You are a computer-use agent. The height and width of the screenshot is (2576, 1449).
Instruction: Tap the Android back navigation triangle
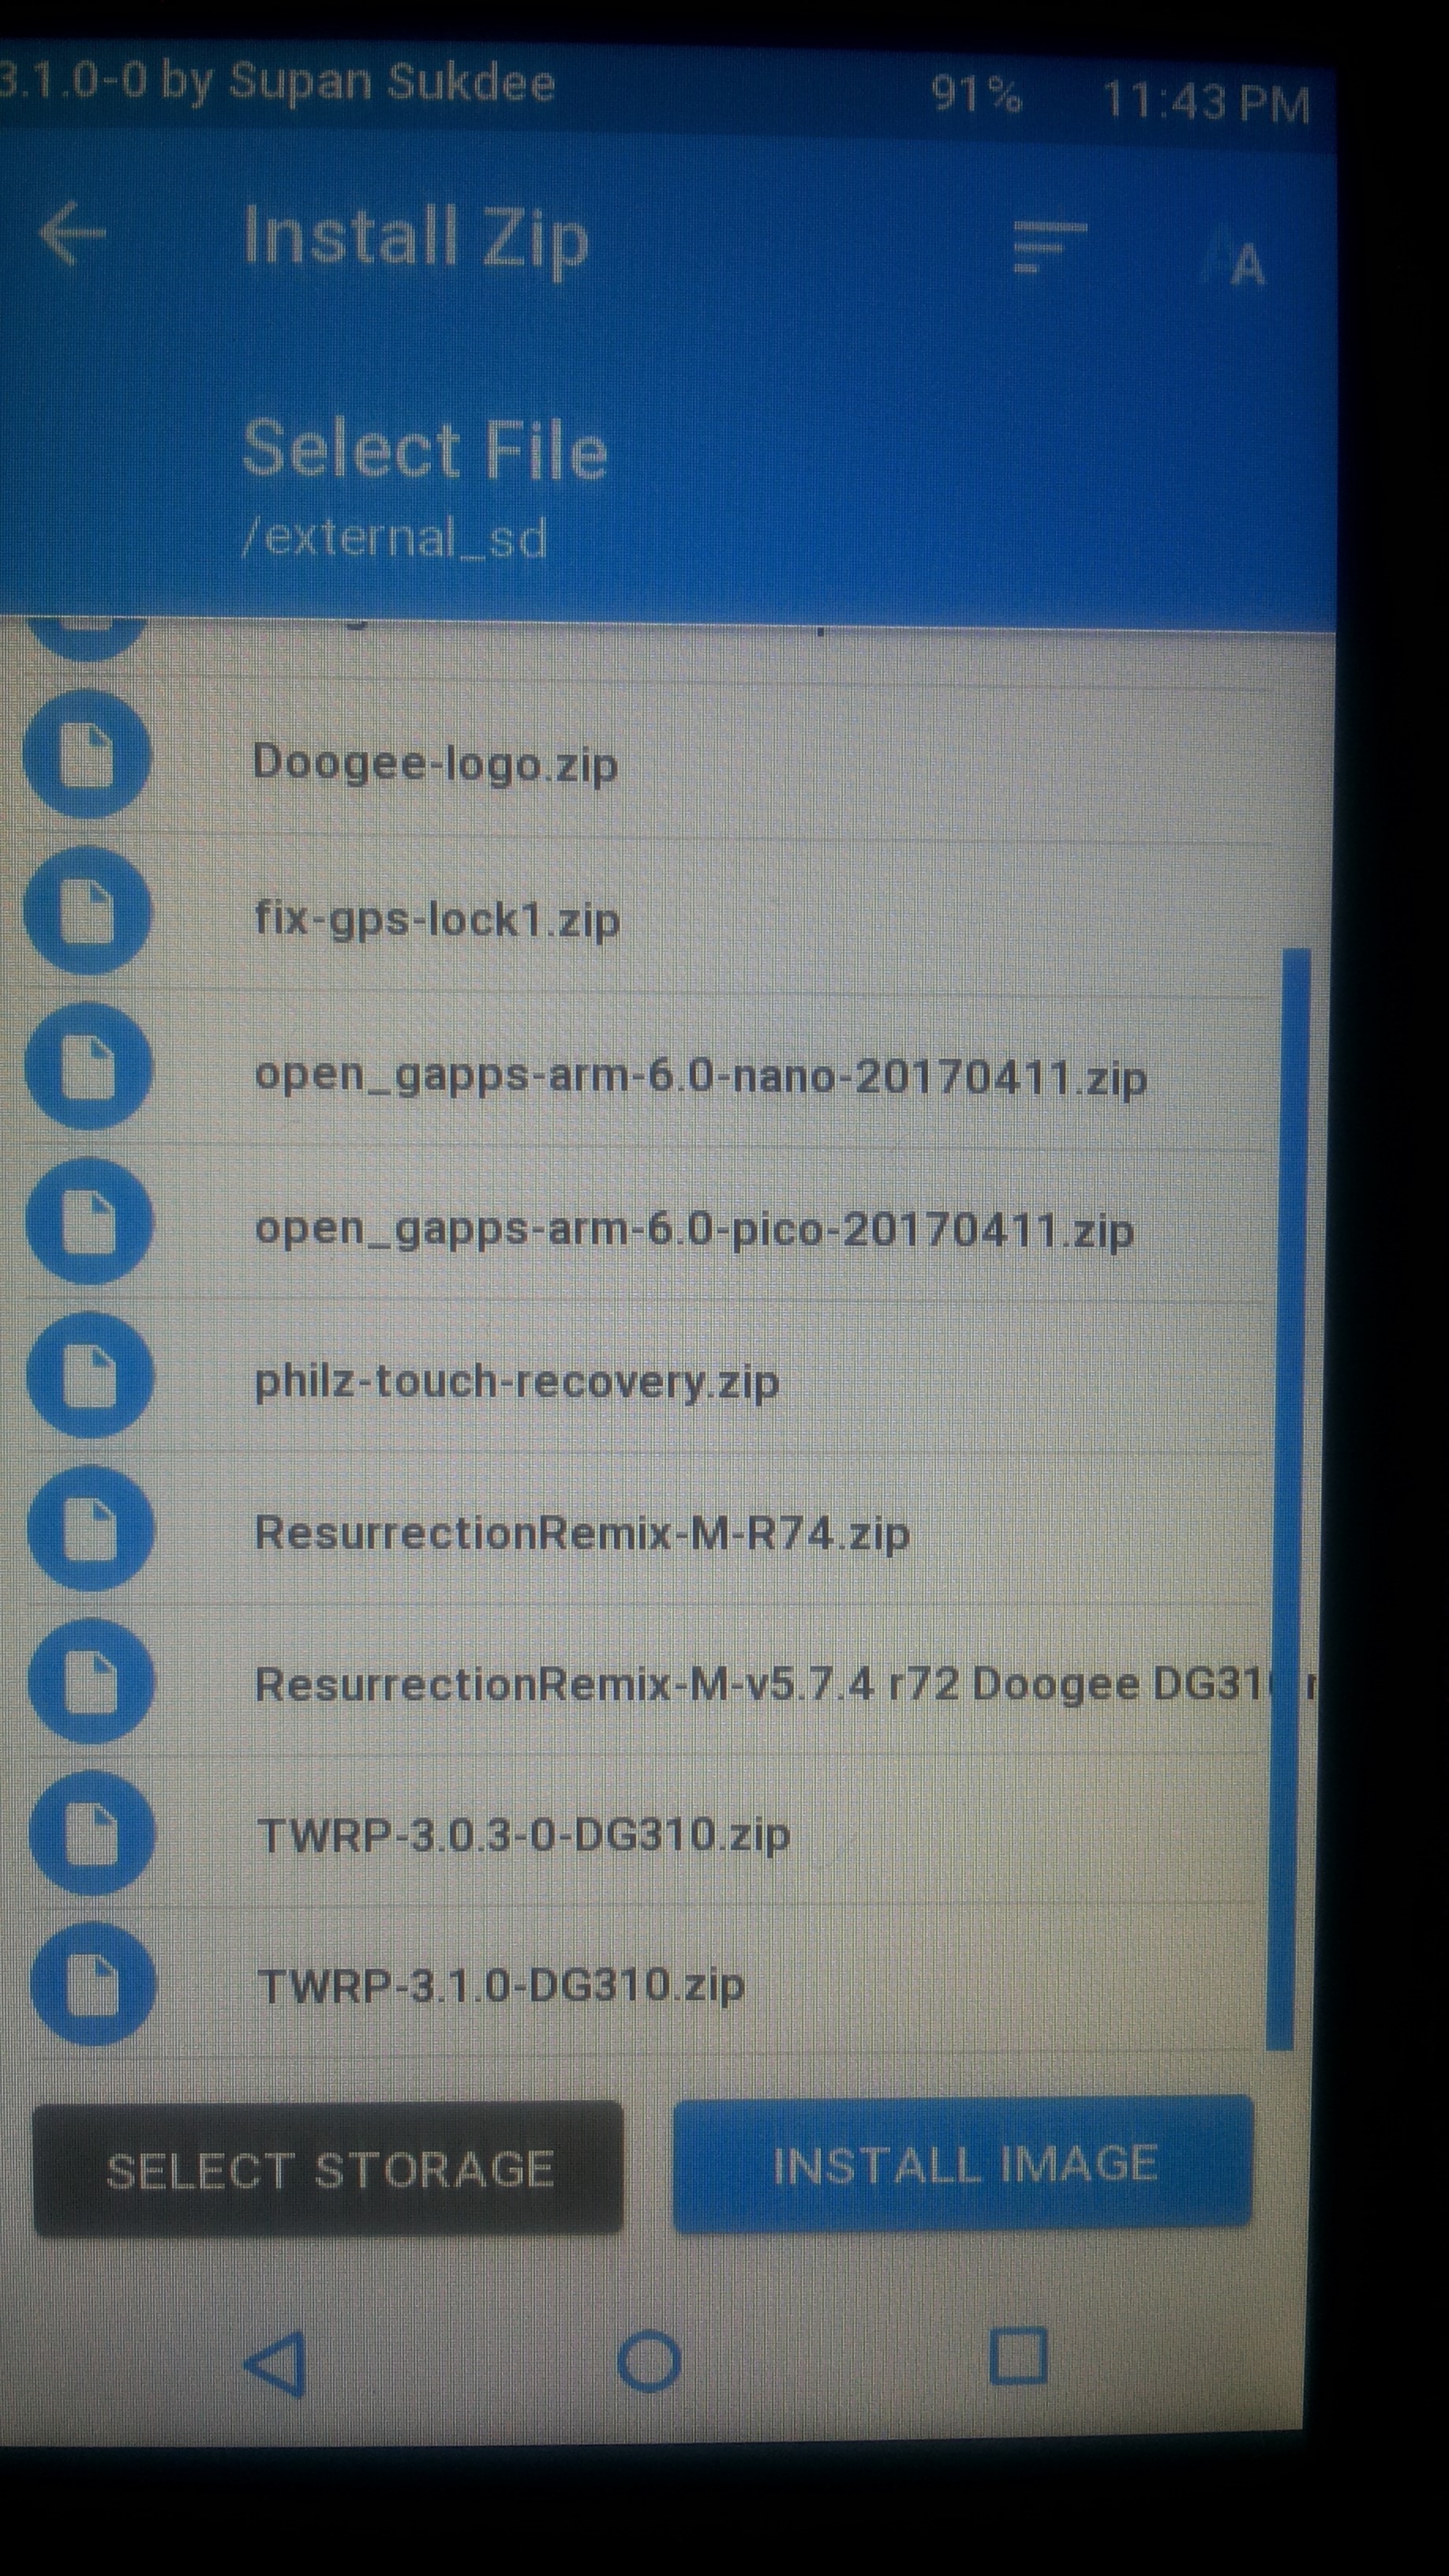(275, 2365)
